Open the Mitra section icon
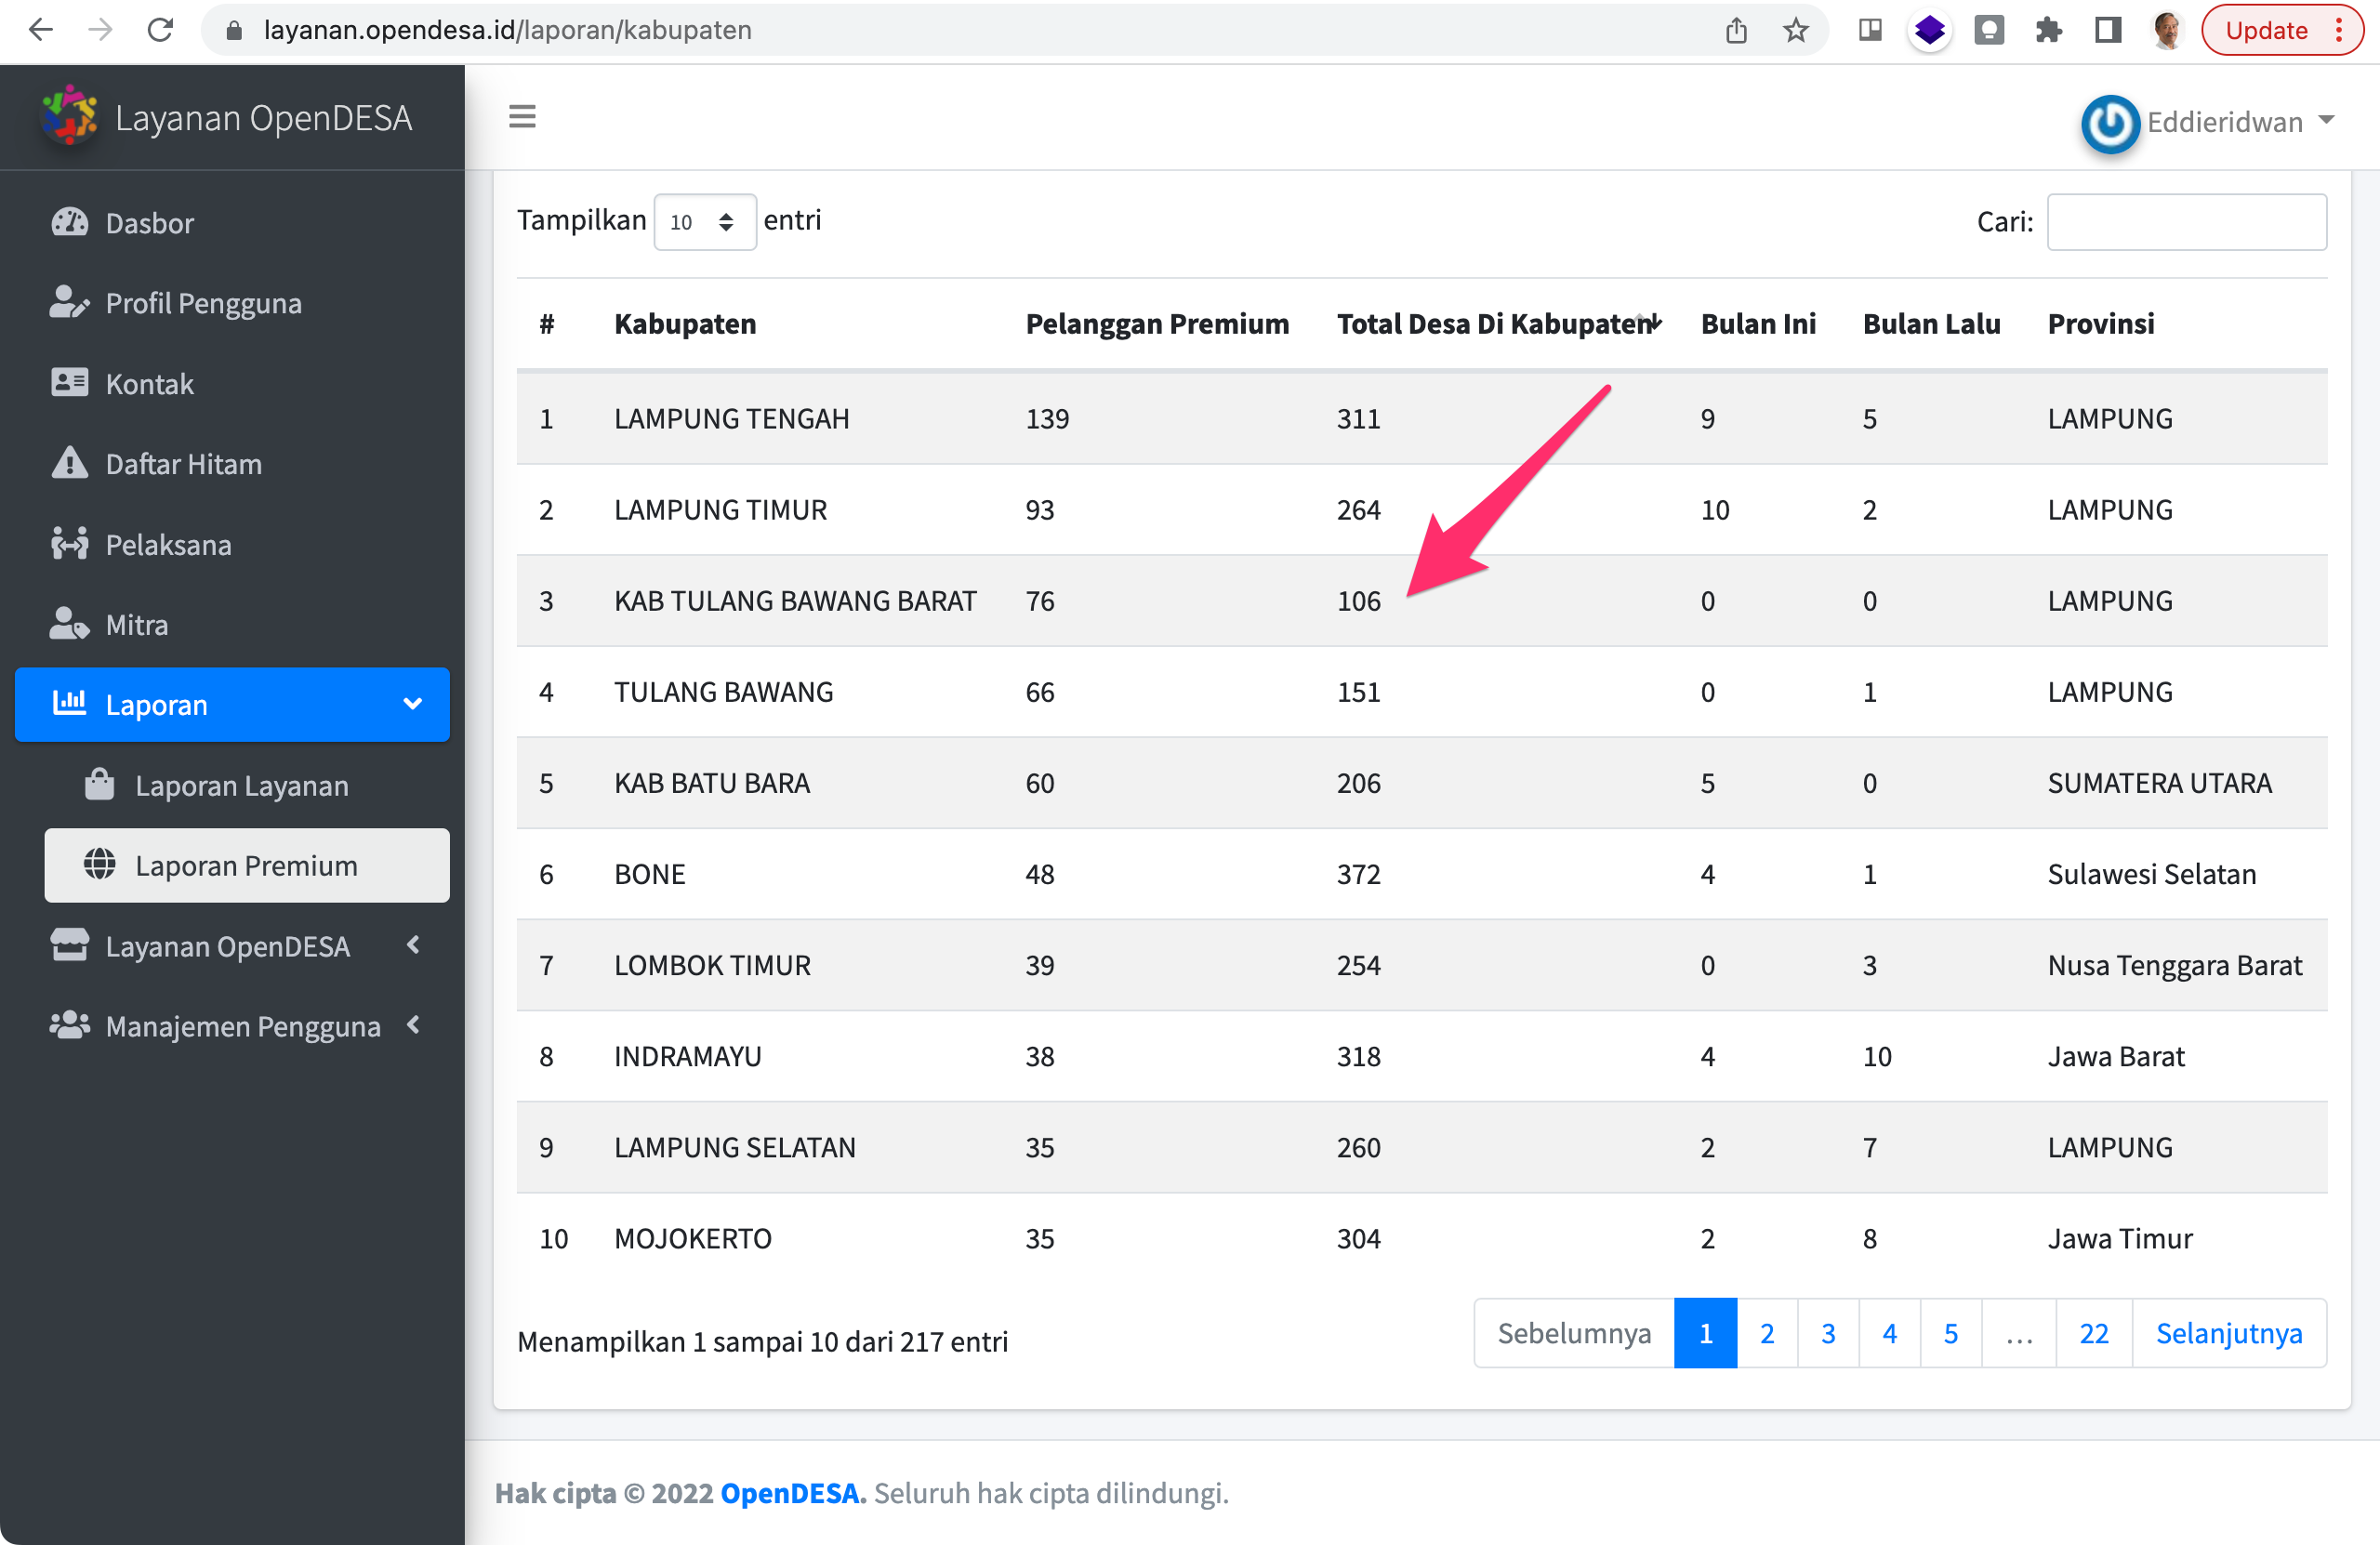 point(70,624)
